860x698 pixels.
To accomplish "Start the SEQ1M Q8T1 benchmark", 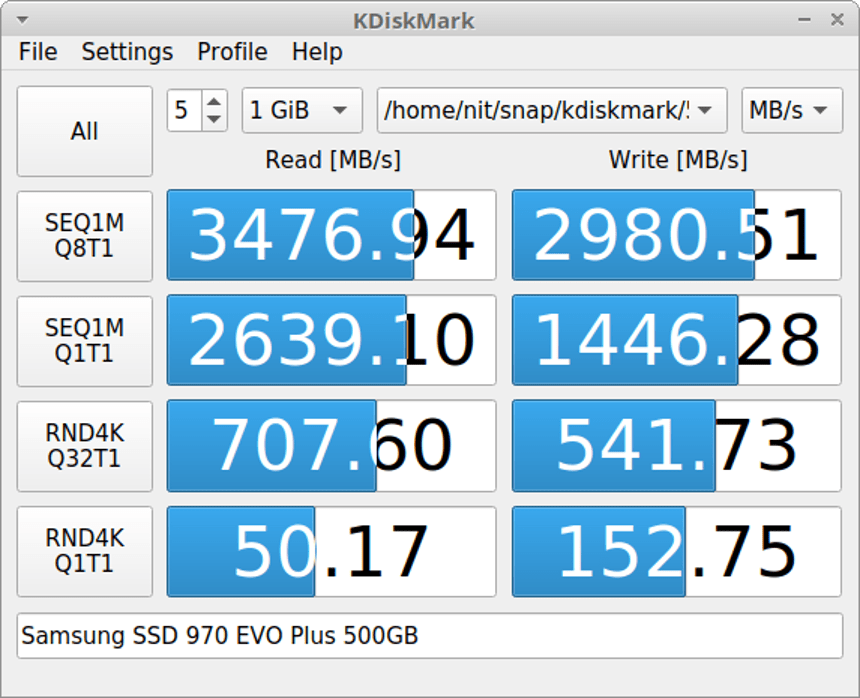I will pyautogui.click(x=84, y=235).
